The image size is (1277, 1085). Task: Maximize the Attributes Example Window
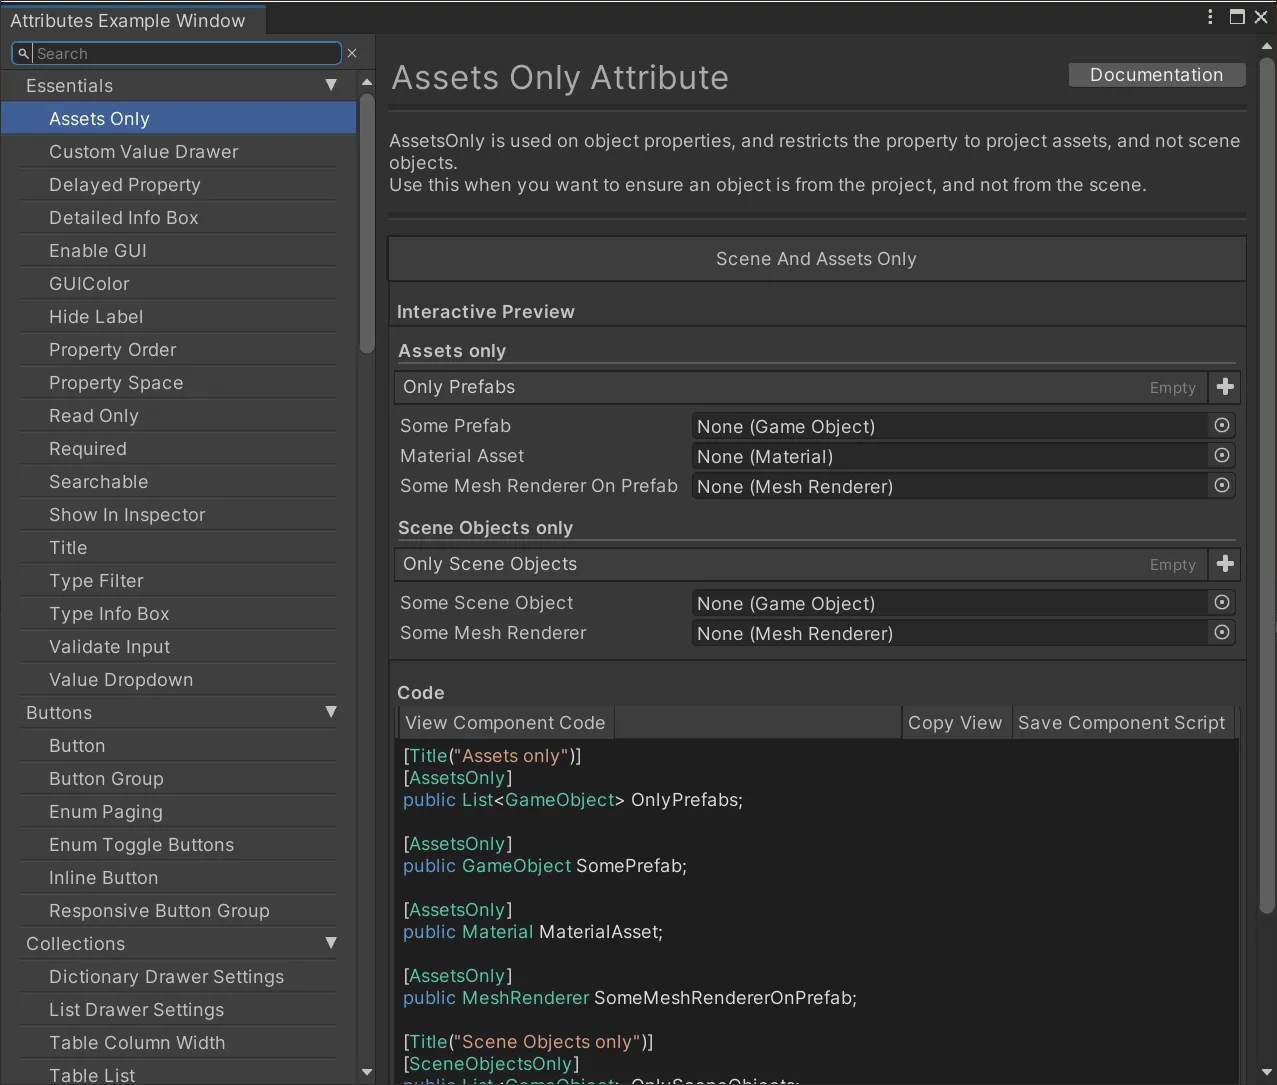(1237, 17)
